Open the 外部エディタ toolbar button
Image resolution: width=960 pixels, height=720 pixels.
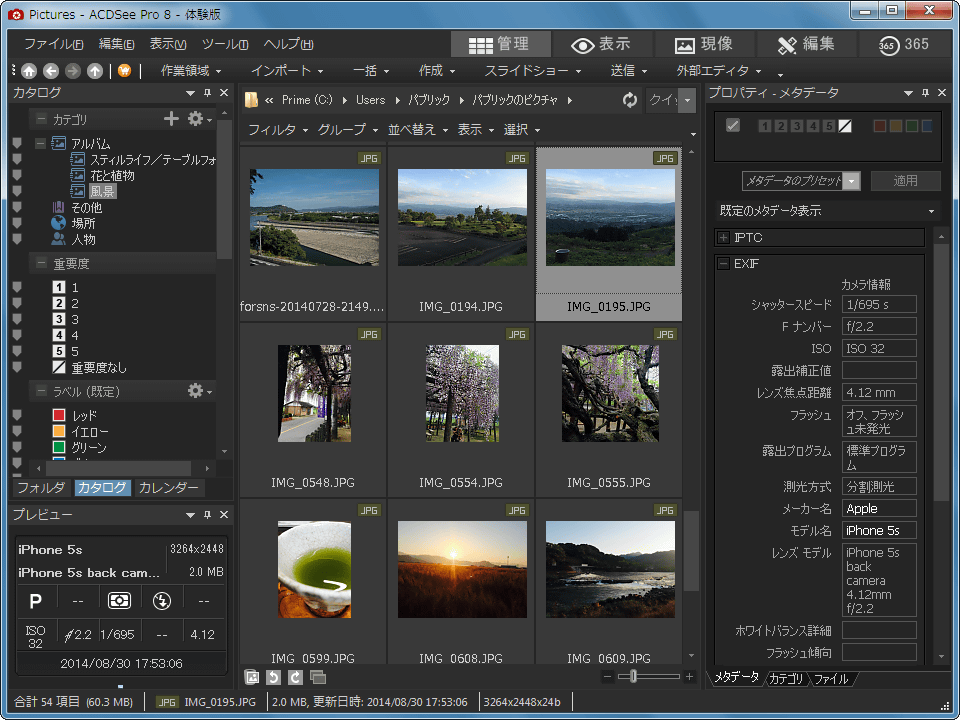coord(719,71)
